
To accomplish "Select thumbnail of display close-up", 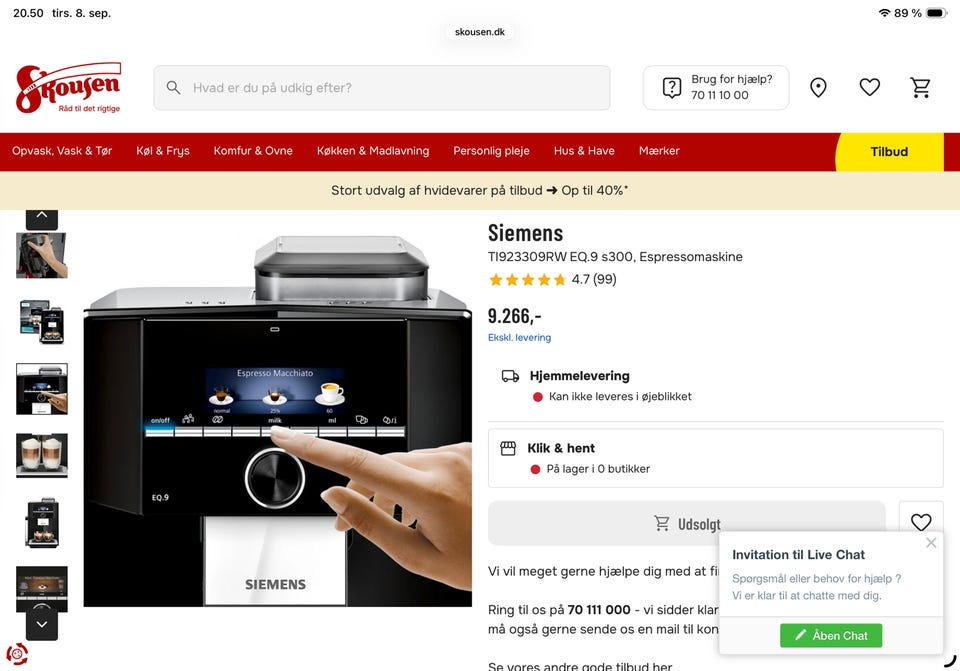I will click(42, 588).
